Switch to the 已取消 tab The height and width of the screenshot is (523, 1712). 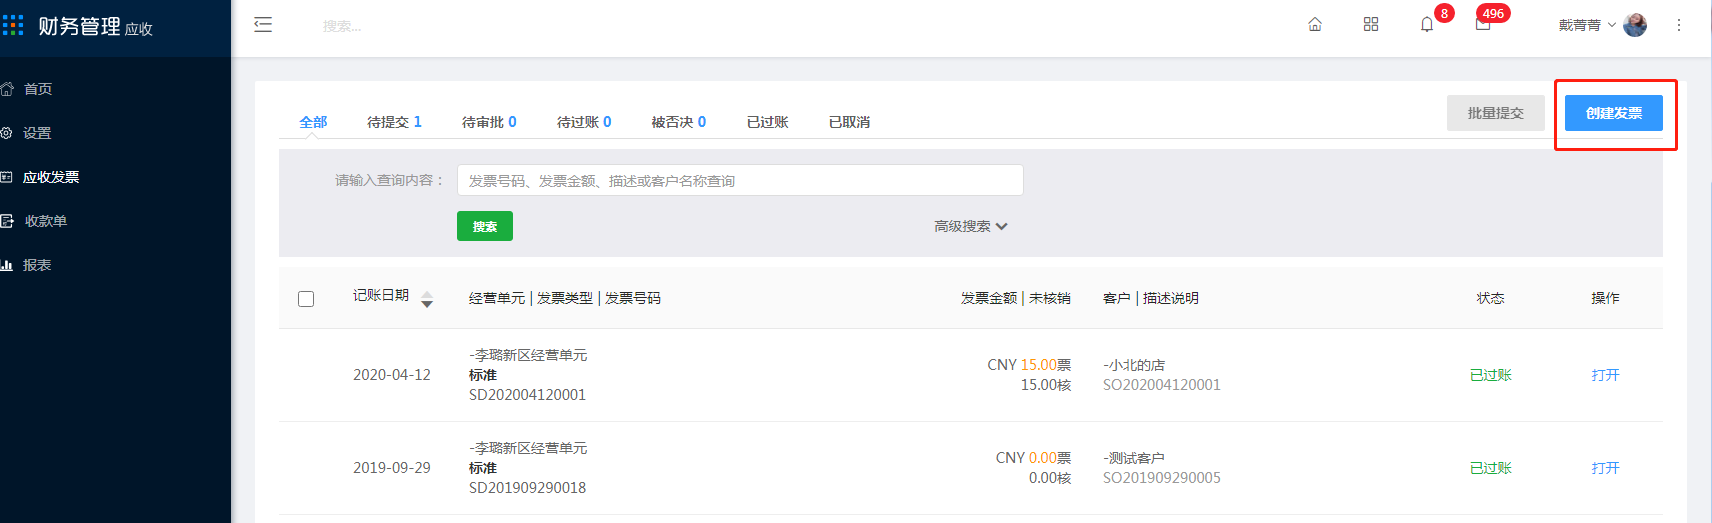click(x=849, y=122)
